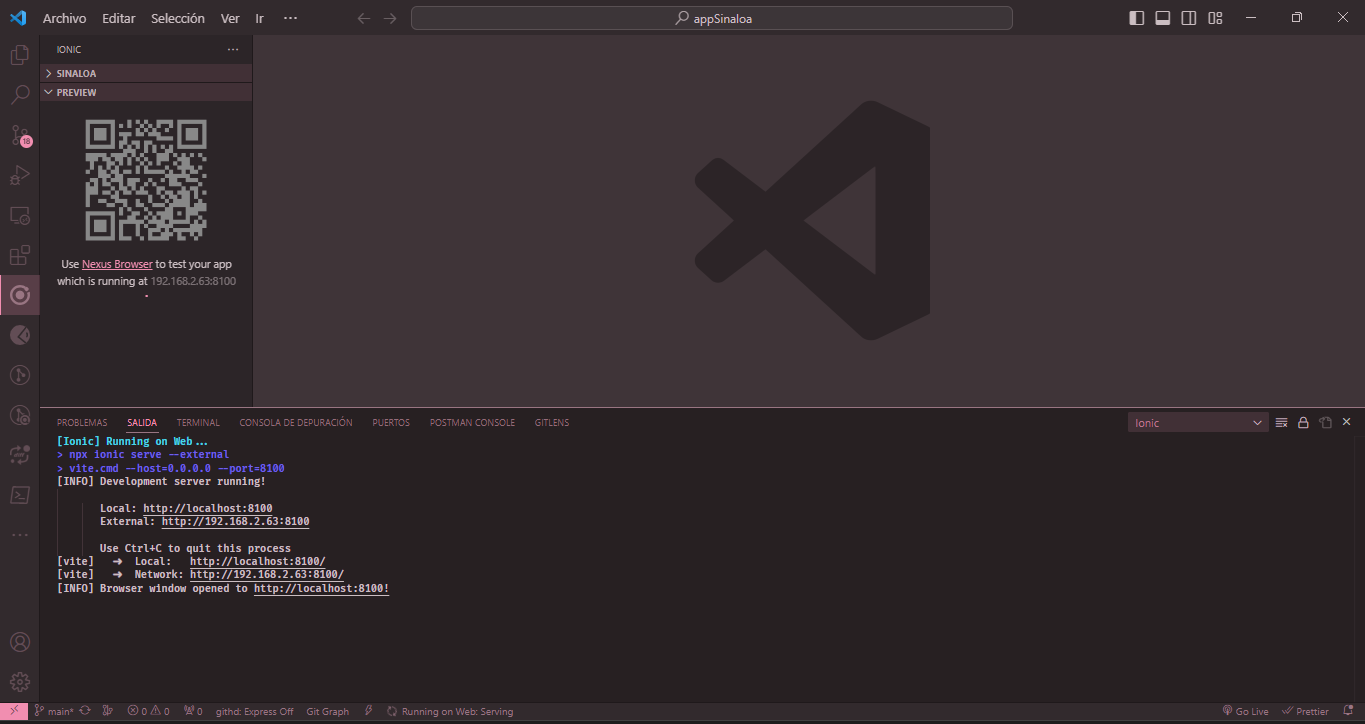Switch to the SALIDA tab

[x=142, y=423]
